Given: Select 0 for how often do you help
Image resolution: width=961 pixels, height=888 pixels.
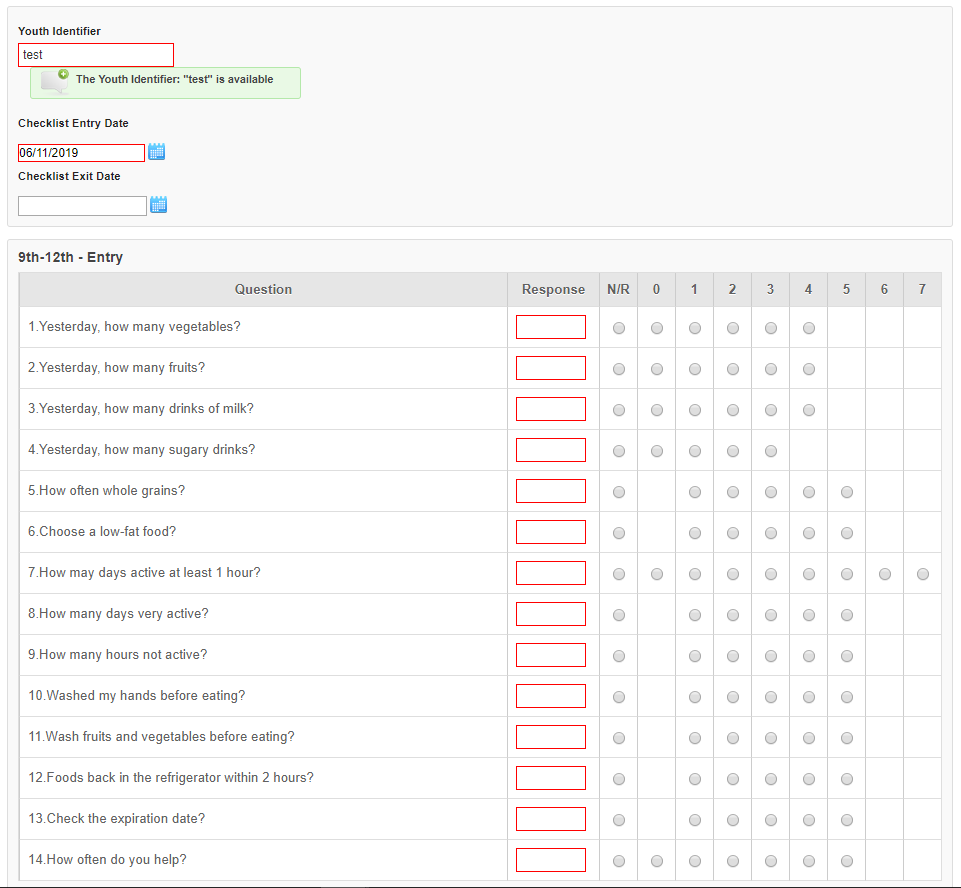Looking at the screenshot, I should tap(657, 861).
